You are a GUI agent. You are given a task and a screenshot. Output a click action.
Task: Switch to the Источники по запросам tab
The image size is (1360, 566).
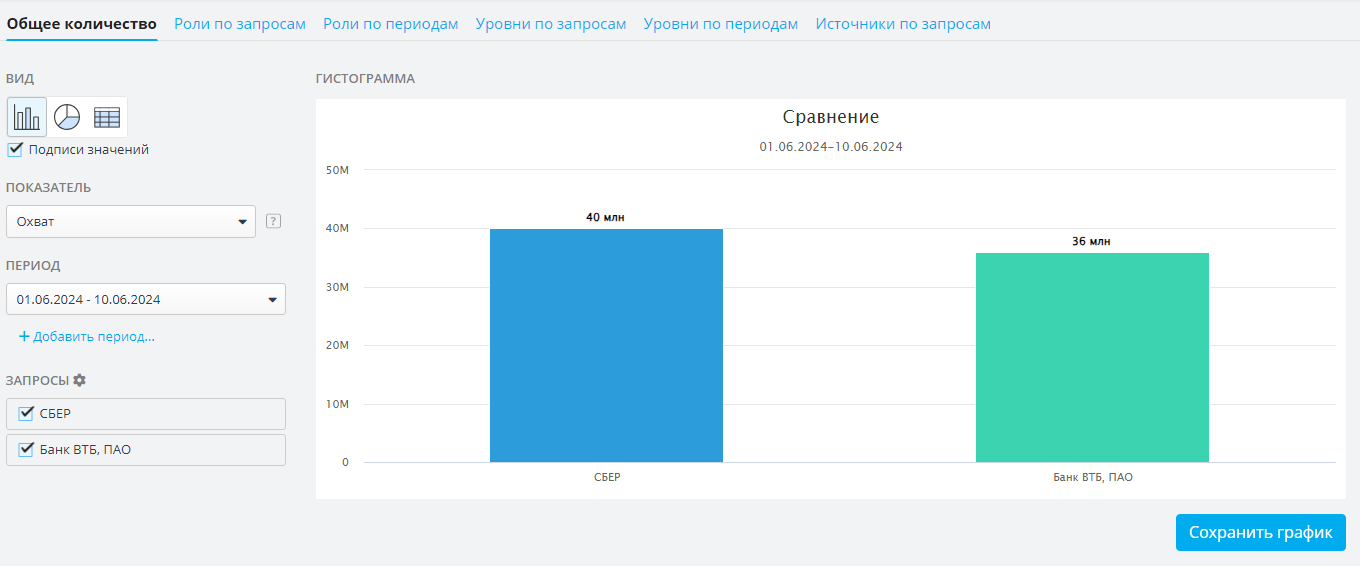pos(903,23)
